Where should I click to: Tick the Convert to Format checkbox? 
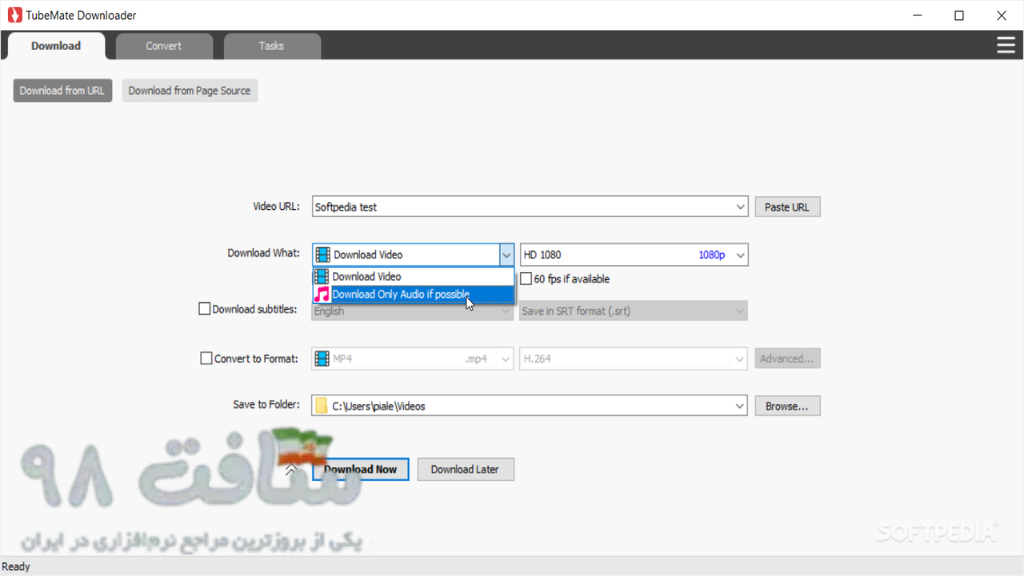[x=206, y=359]
